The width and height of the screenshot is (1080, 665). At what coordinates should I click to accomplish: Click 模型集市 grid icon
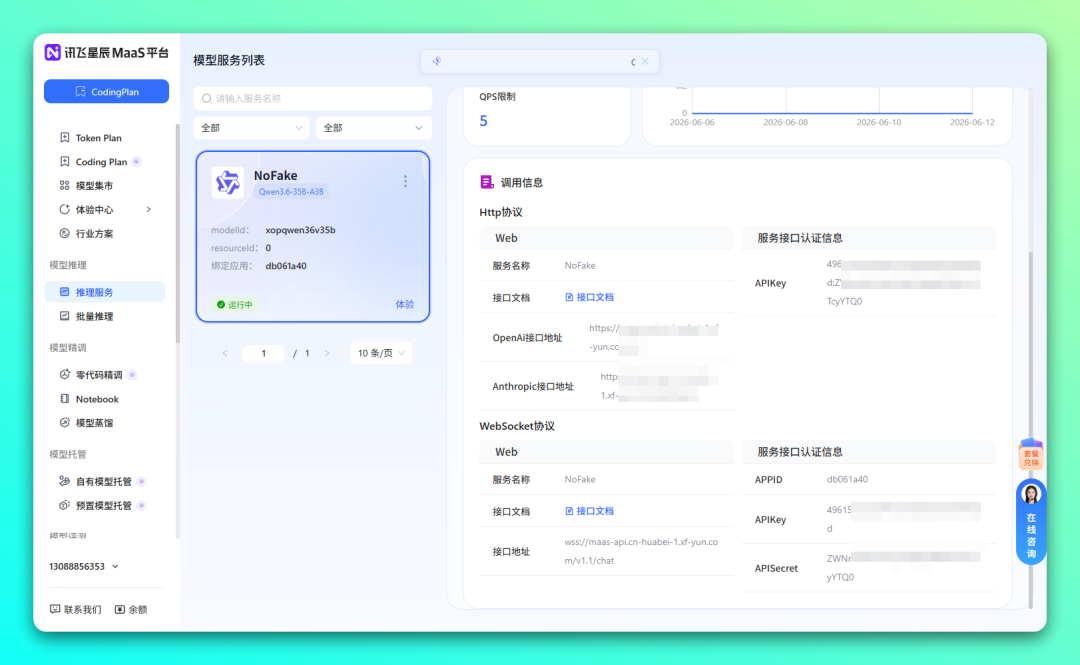pyautogui.click(x=65, y=185)
